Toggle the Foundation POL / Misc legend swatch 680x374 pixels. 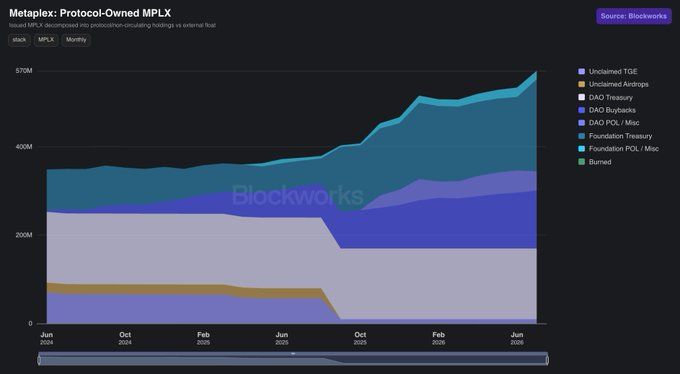pyautogui.click(x=582, y=149)
